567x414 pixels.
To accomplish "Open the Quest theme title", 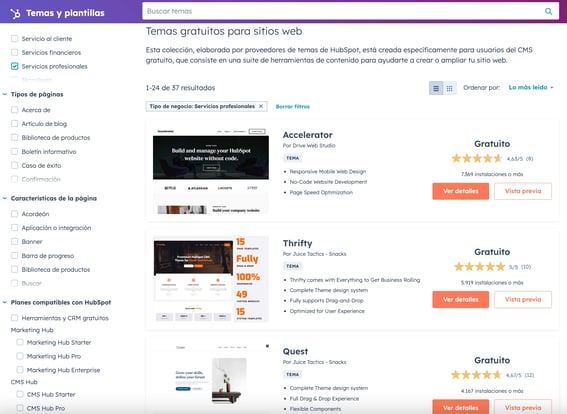I will coord(295,351).
